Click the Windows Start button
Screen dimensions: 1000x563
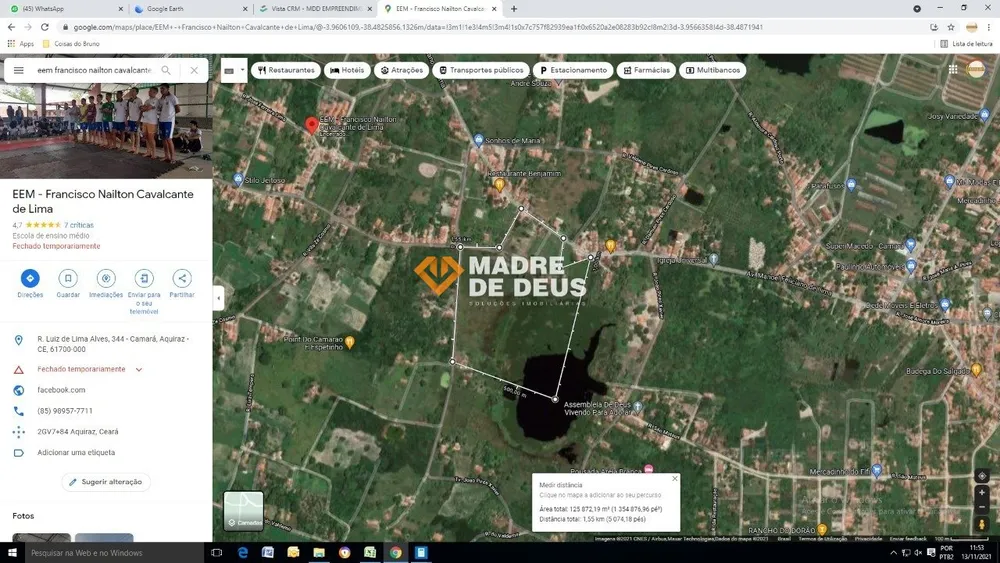tap(11, 553)
